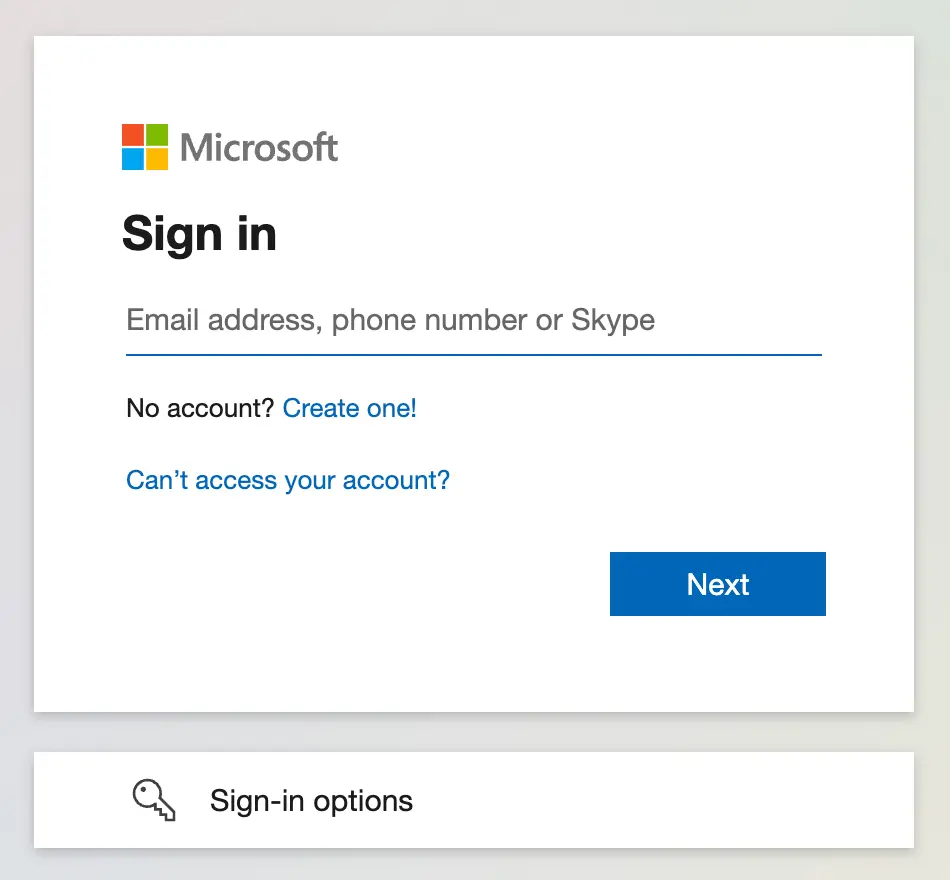Click the underline below the email field
Image resolution: width=950 pixels, height=880 pixels.
473,352
